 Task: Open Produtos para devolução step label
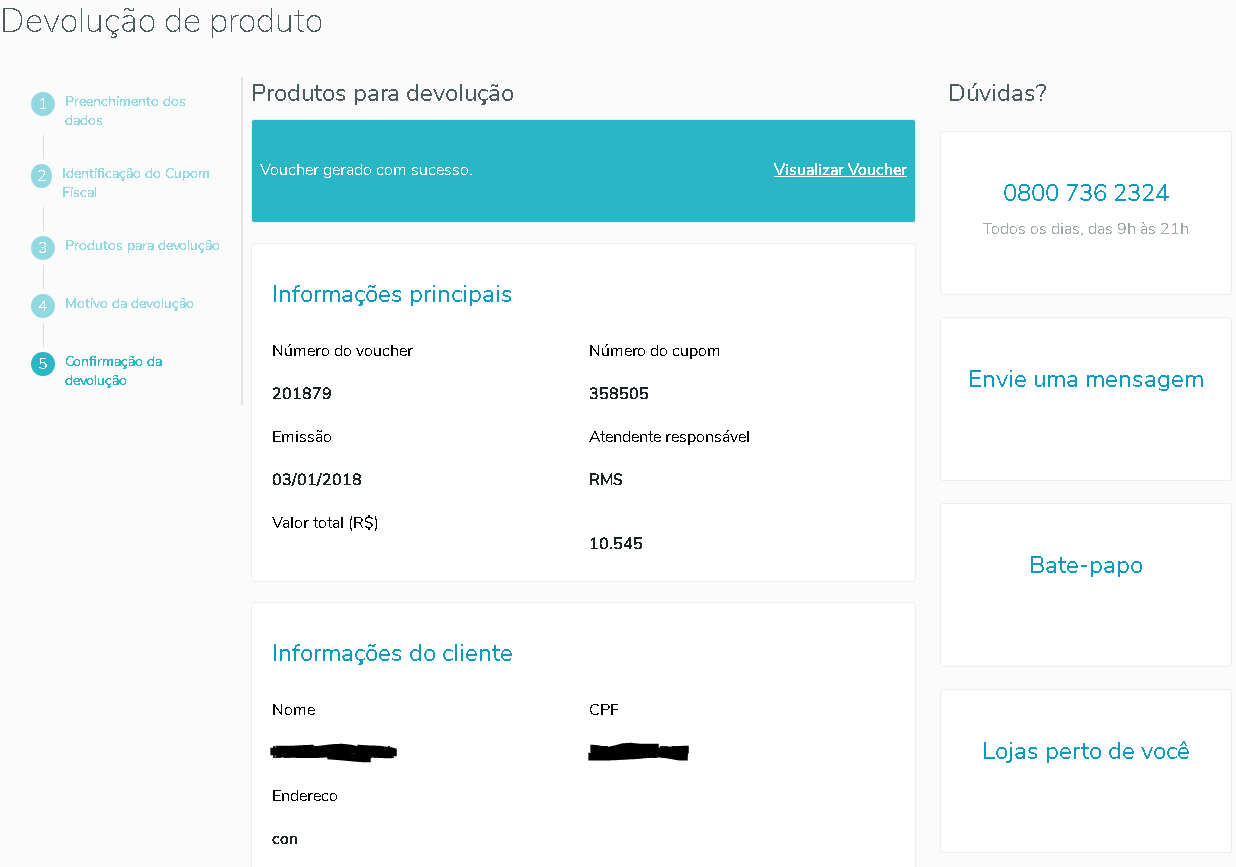tap(142, 246)
